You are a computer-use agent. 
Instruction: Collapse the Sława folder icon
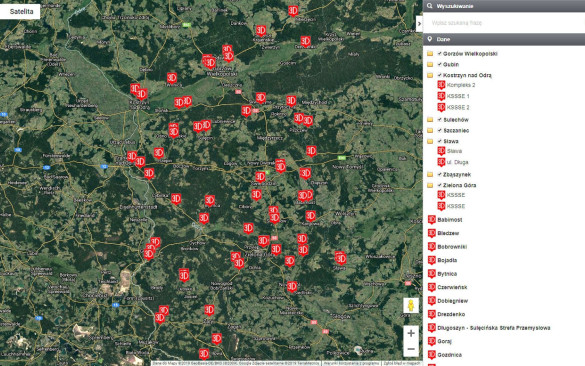[x=430, y=141]
